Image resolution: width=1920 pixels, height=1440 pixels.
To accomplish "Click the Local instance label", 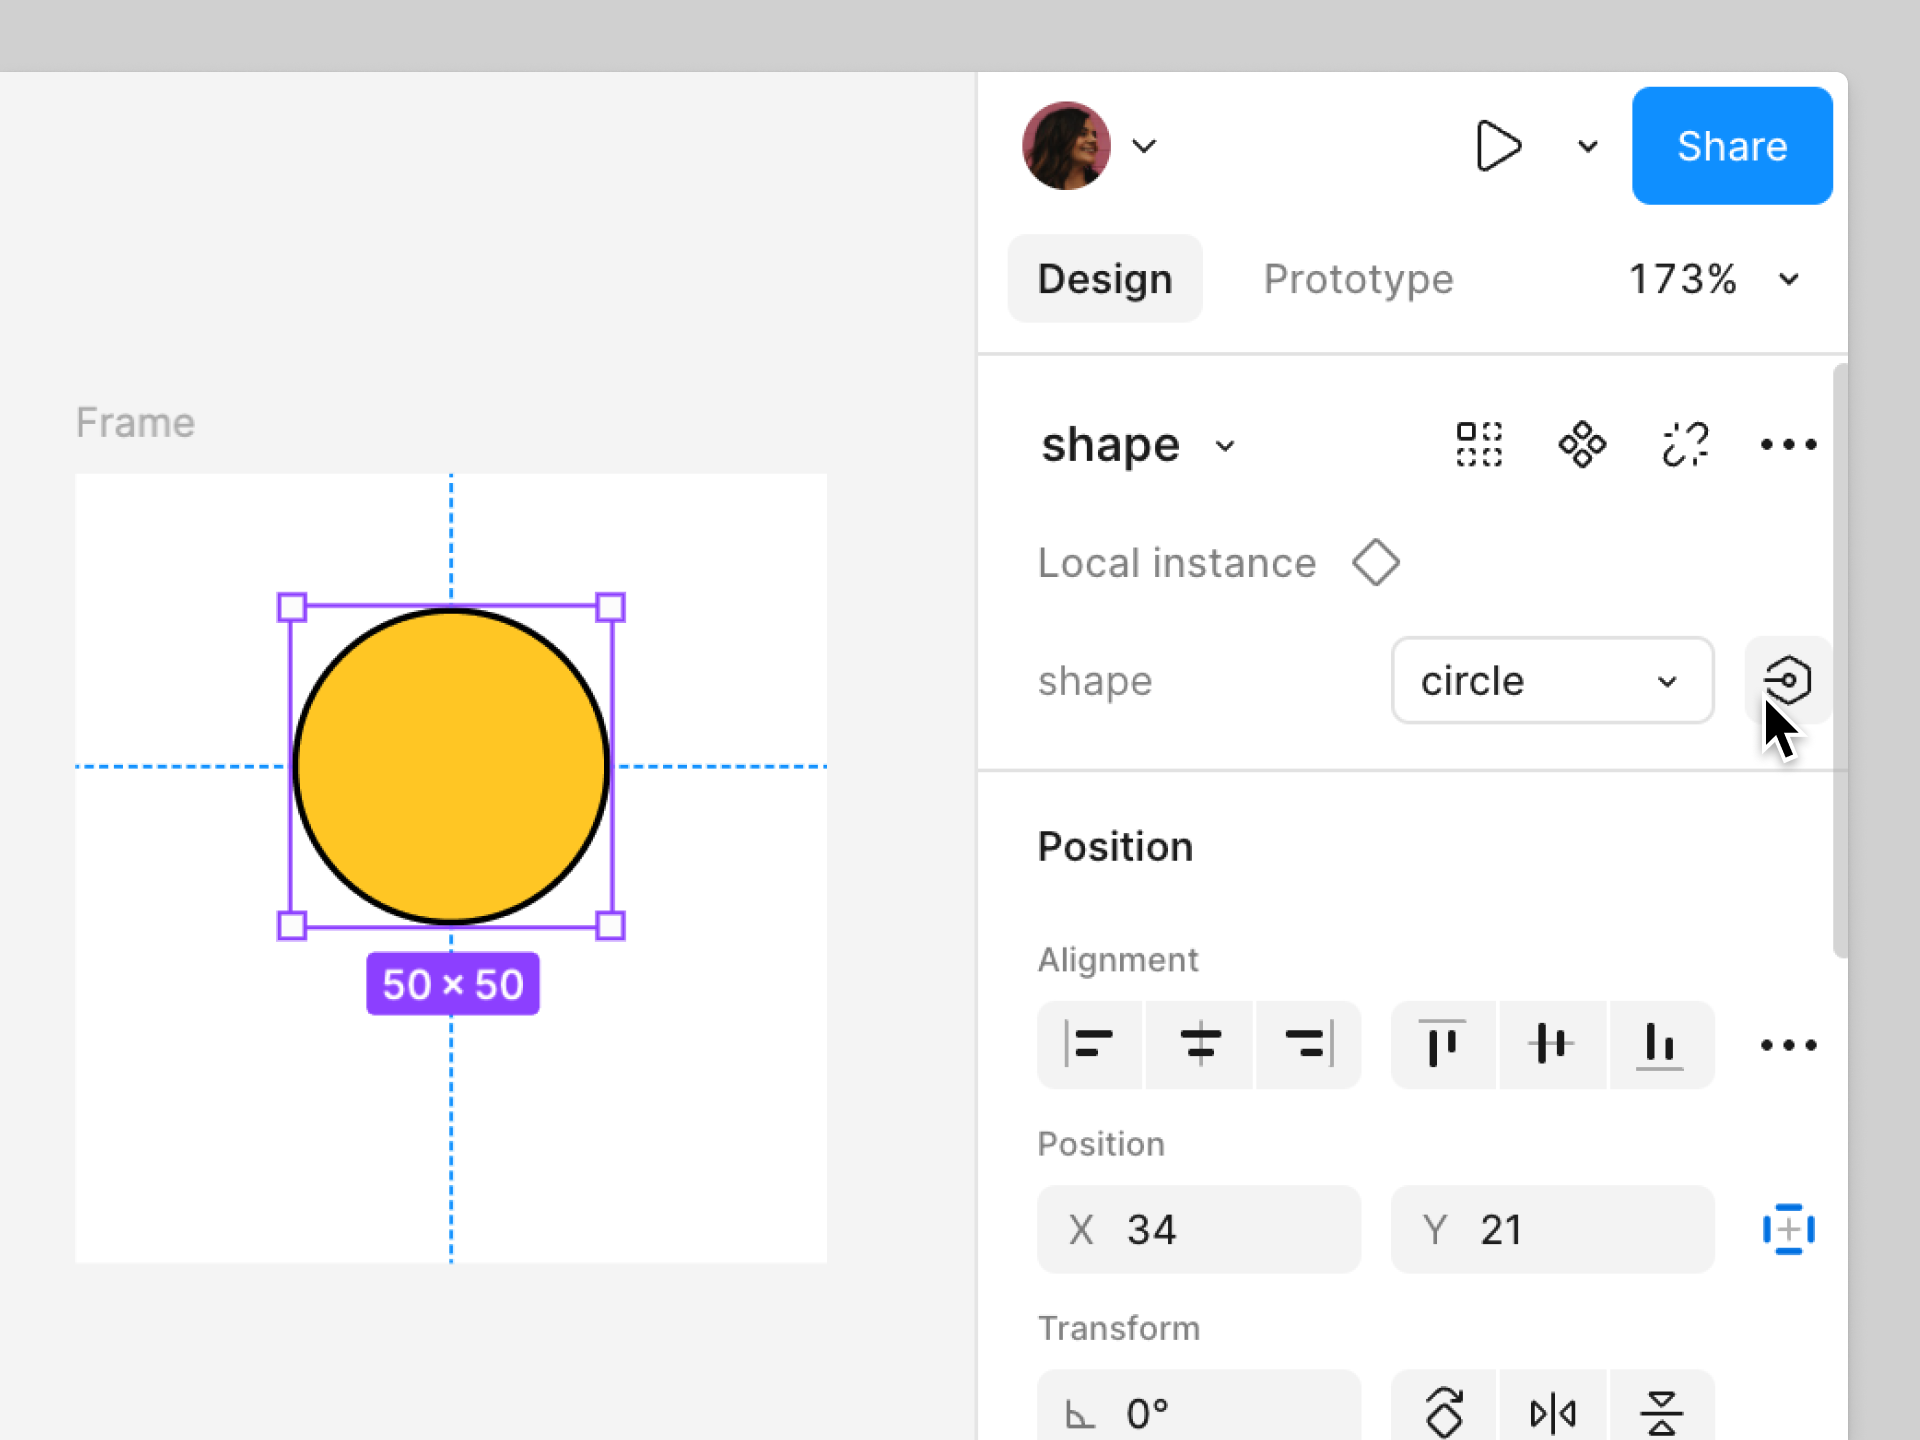I will tap(1177, 563).
